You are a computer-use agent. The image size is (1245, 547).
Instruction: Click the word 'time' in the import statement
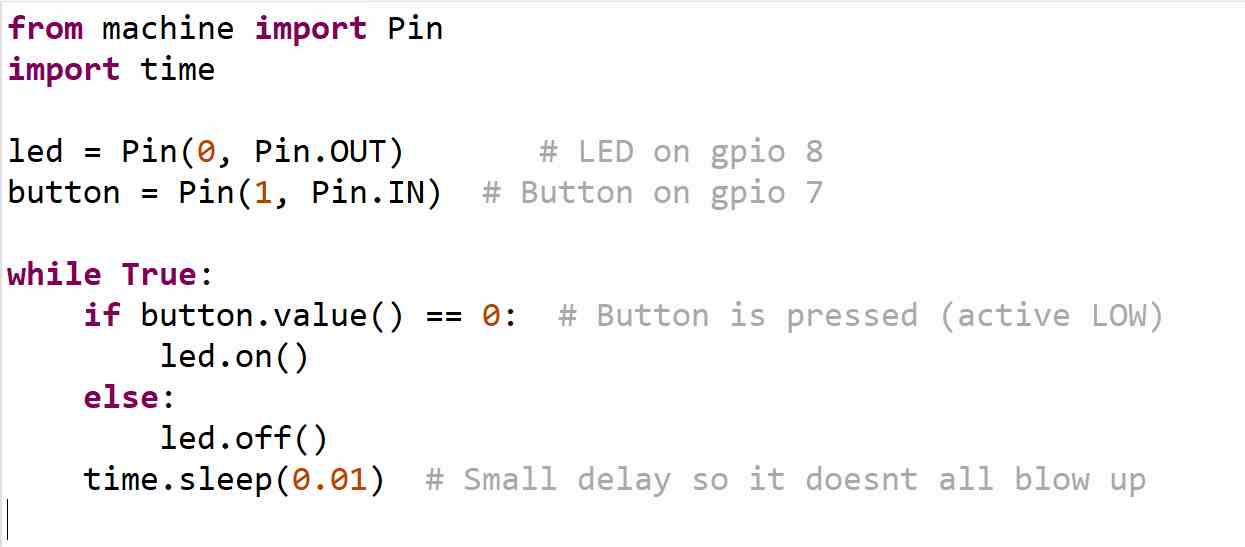[177, 69]
